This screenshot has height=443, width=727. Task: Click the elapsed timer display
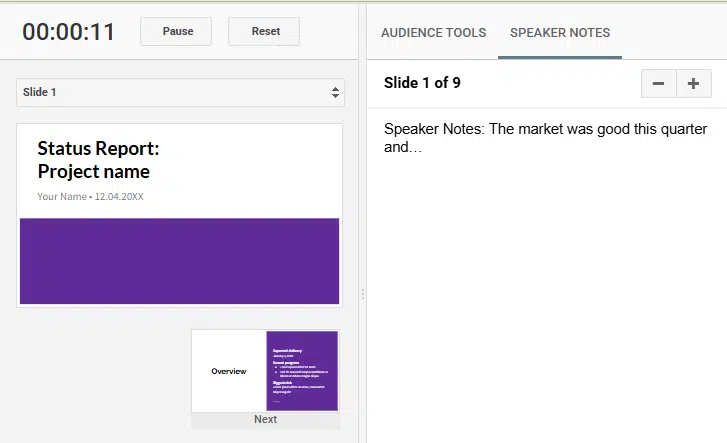(x=69, y=32)
